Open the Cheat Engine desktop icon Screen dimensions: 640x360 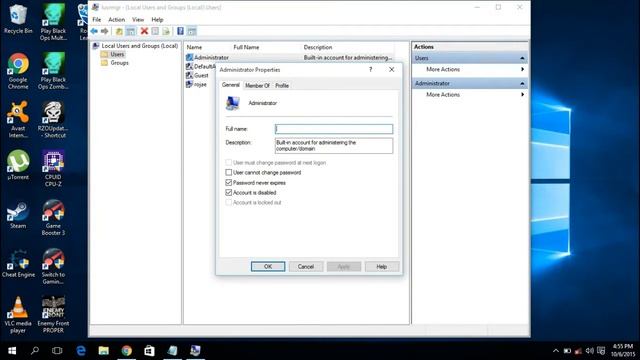[18, 263]
